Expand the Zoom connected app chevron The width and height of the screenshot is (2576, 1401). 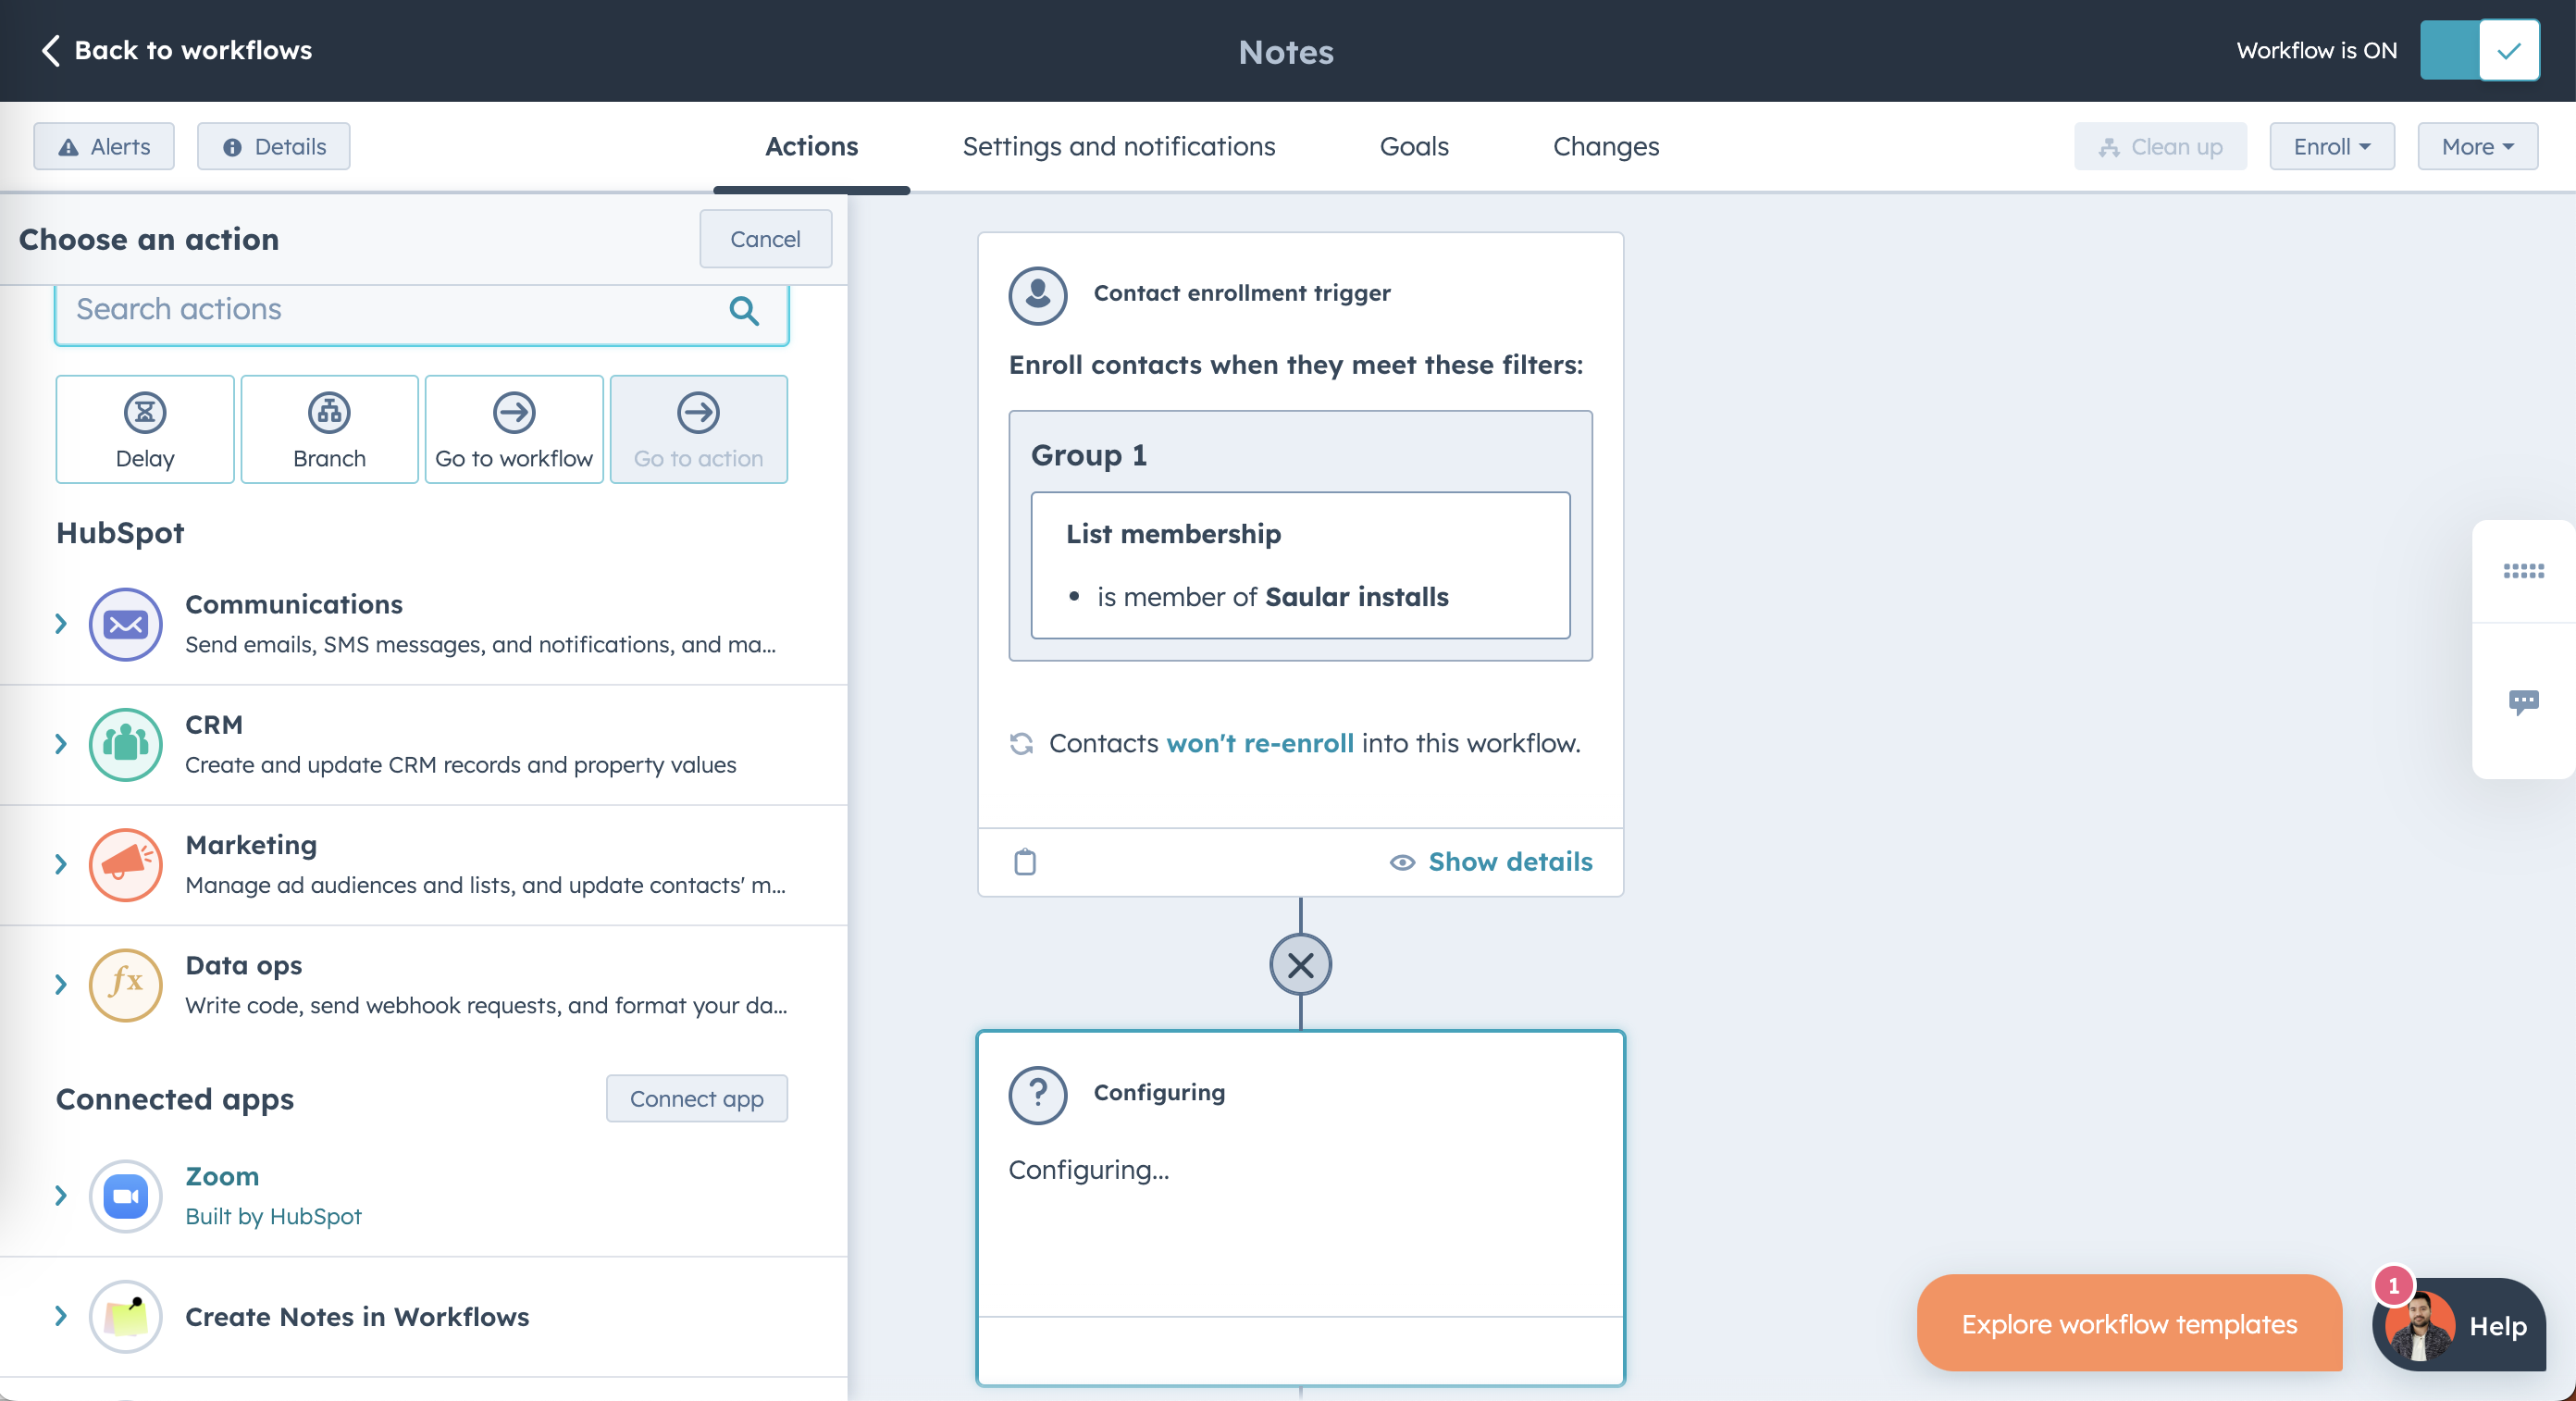tap(61, 1196)
